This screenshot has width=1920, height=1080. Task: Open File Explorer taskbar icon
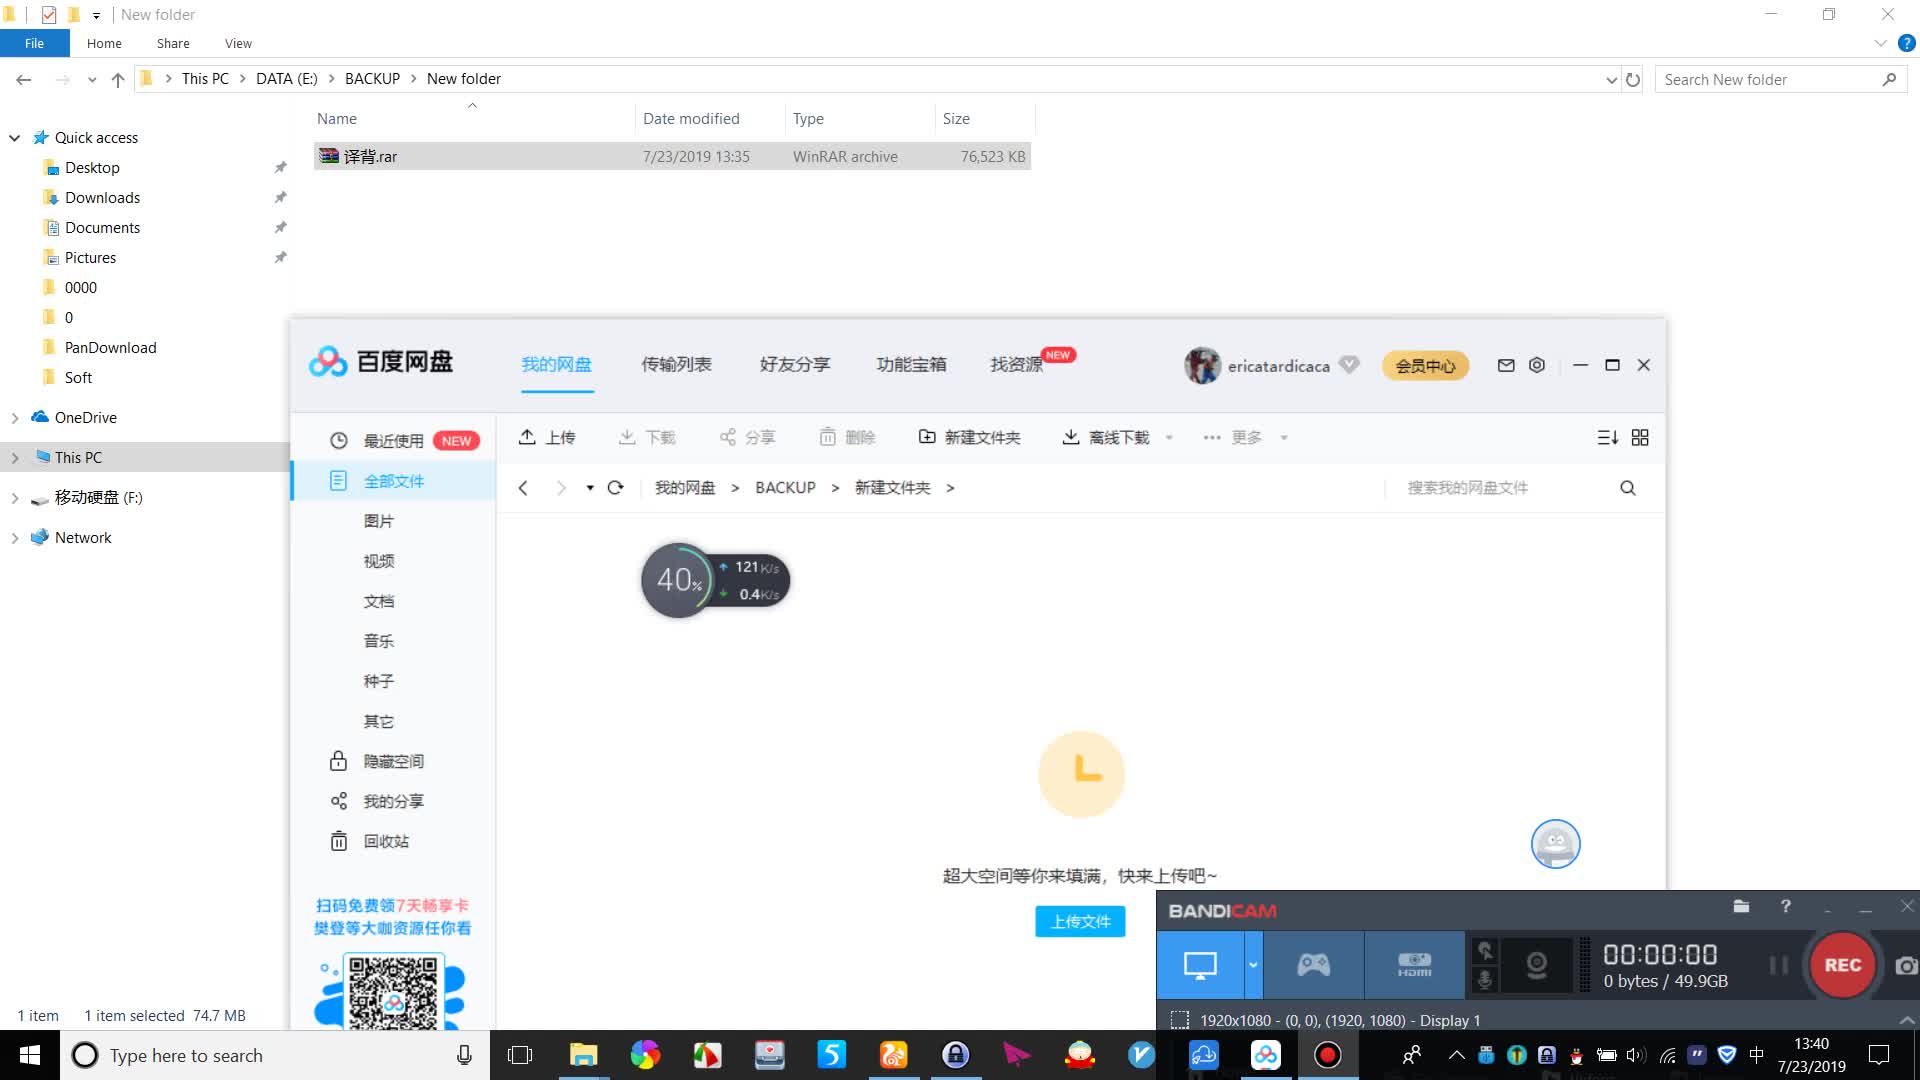(x=583, y=1055)
